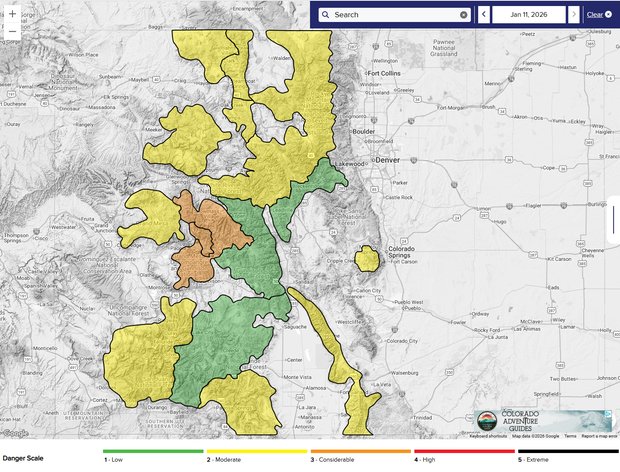The image size is (620, 472).
Task: Go to the previous forecast date
Action: [x=484, y=15]
